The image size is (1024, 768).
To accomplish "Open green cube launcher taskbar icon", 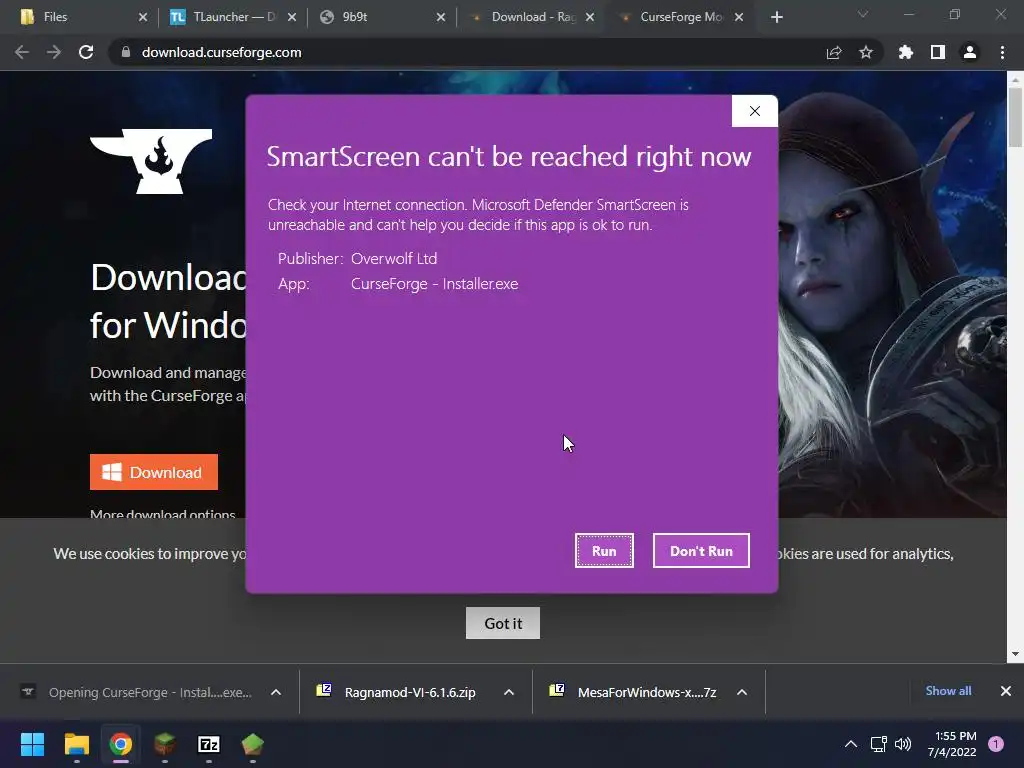I will pyautogui.click(x=253, y=744).
